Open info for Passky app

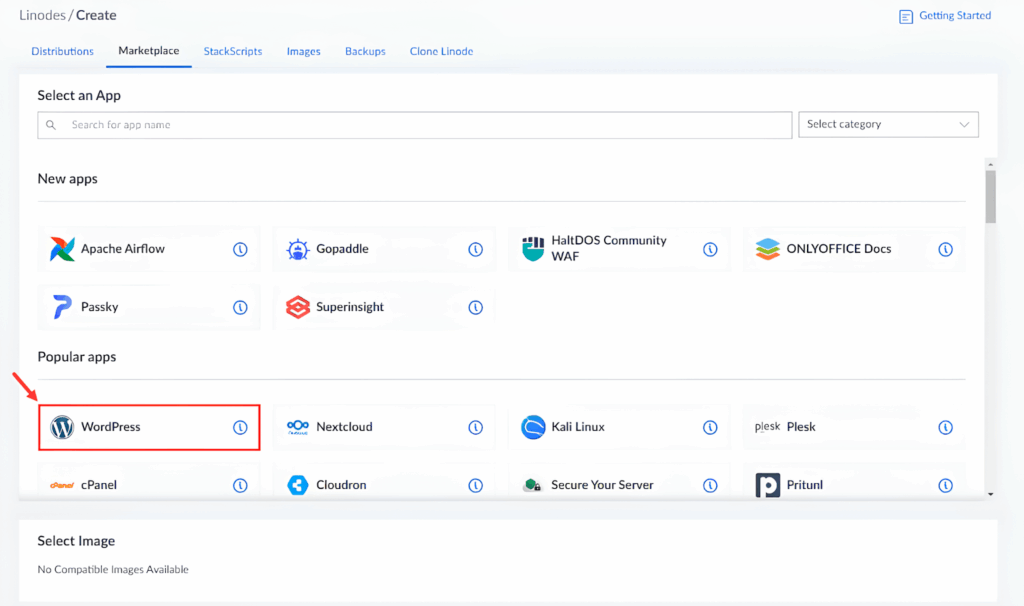240,307
